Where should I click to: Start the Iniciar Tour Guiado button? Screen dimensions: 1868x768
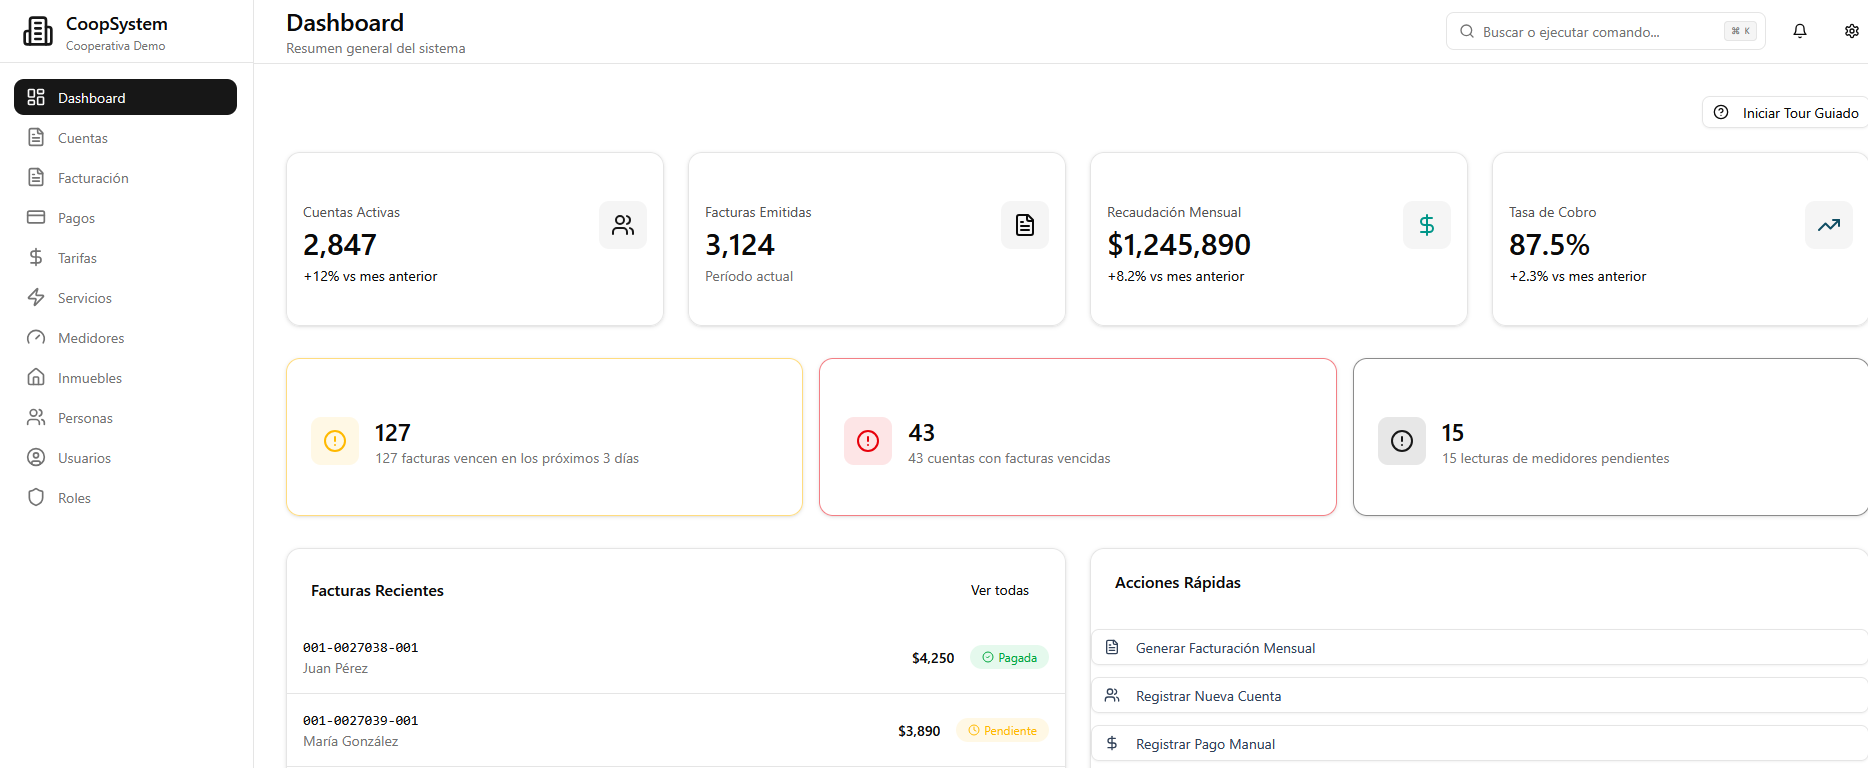1786,113
